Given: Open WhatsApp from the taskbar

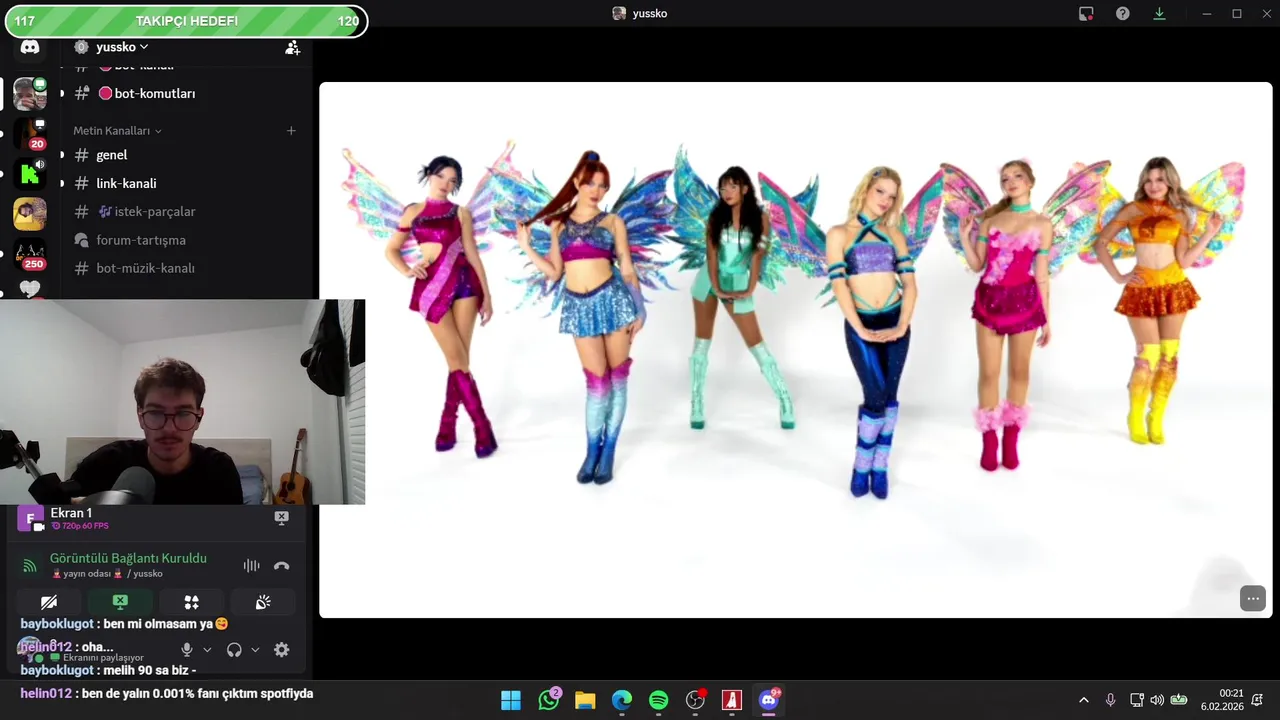Looking at the screenshot, I should [x=548, y=700].
